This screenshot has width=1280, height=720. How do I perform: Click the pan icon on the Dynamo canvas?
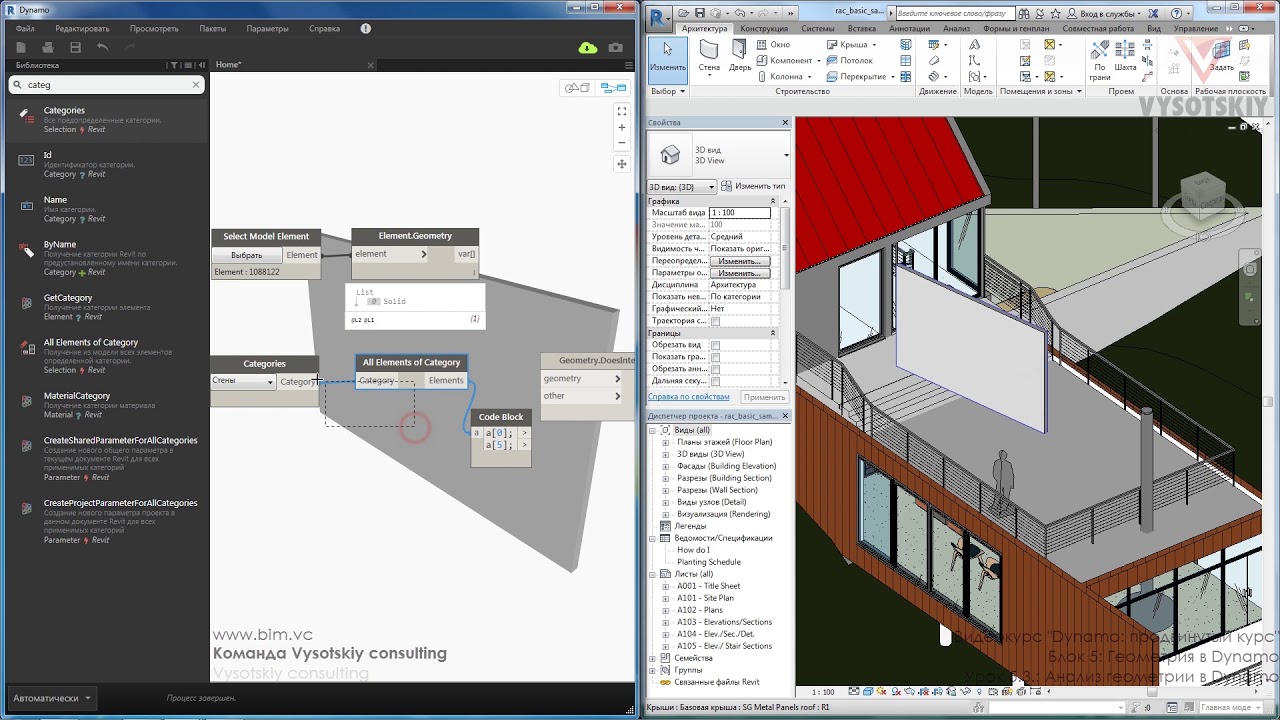(x=621, y=164)
